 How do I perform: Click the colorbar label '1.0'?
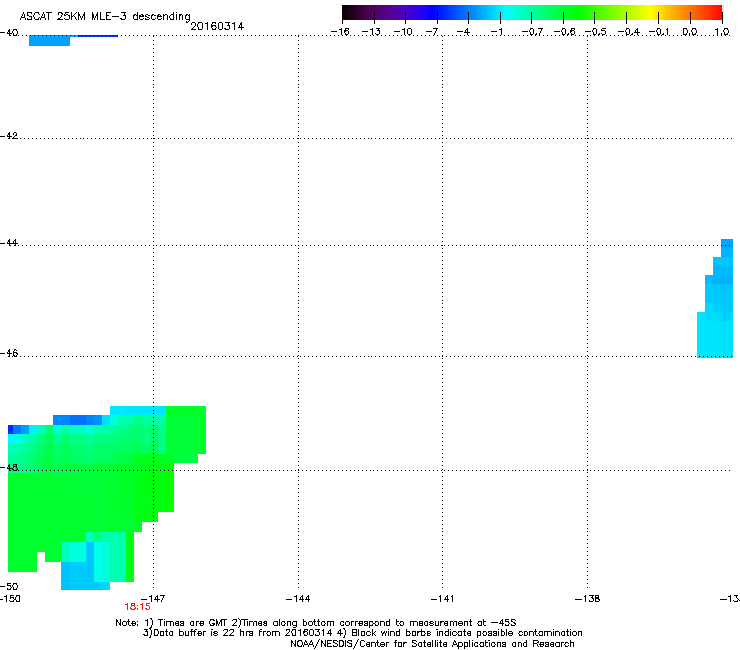click(722, 32)
